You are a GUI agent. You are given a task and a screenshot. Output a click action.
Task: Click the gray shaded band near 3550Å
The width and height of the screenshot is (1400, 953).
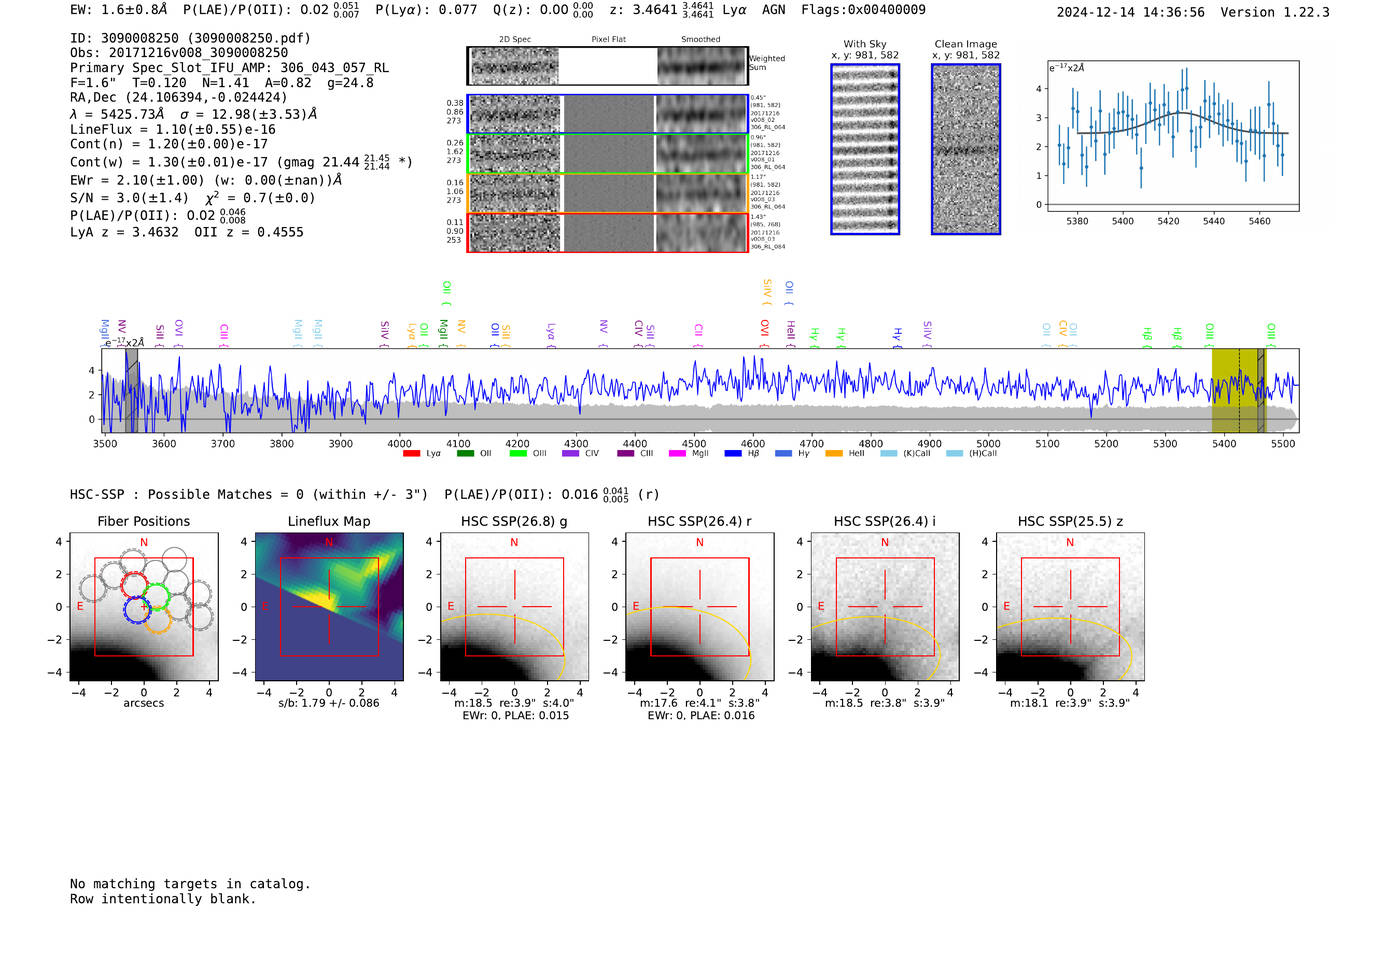(x=132, y=390)
